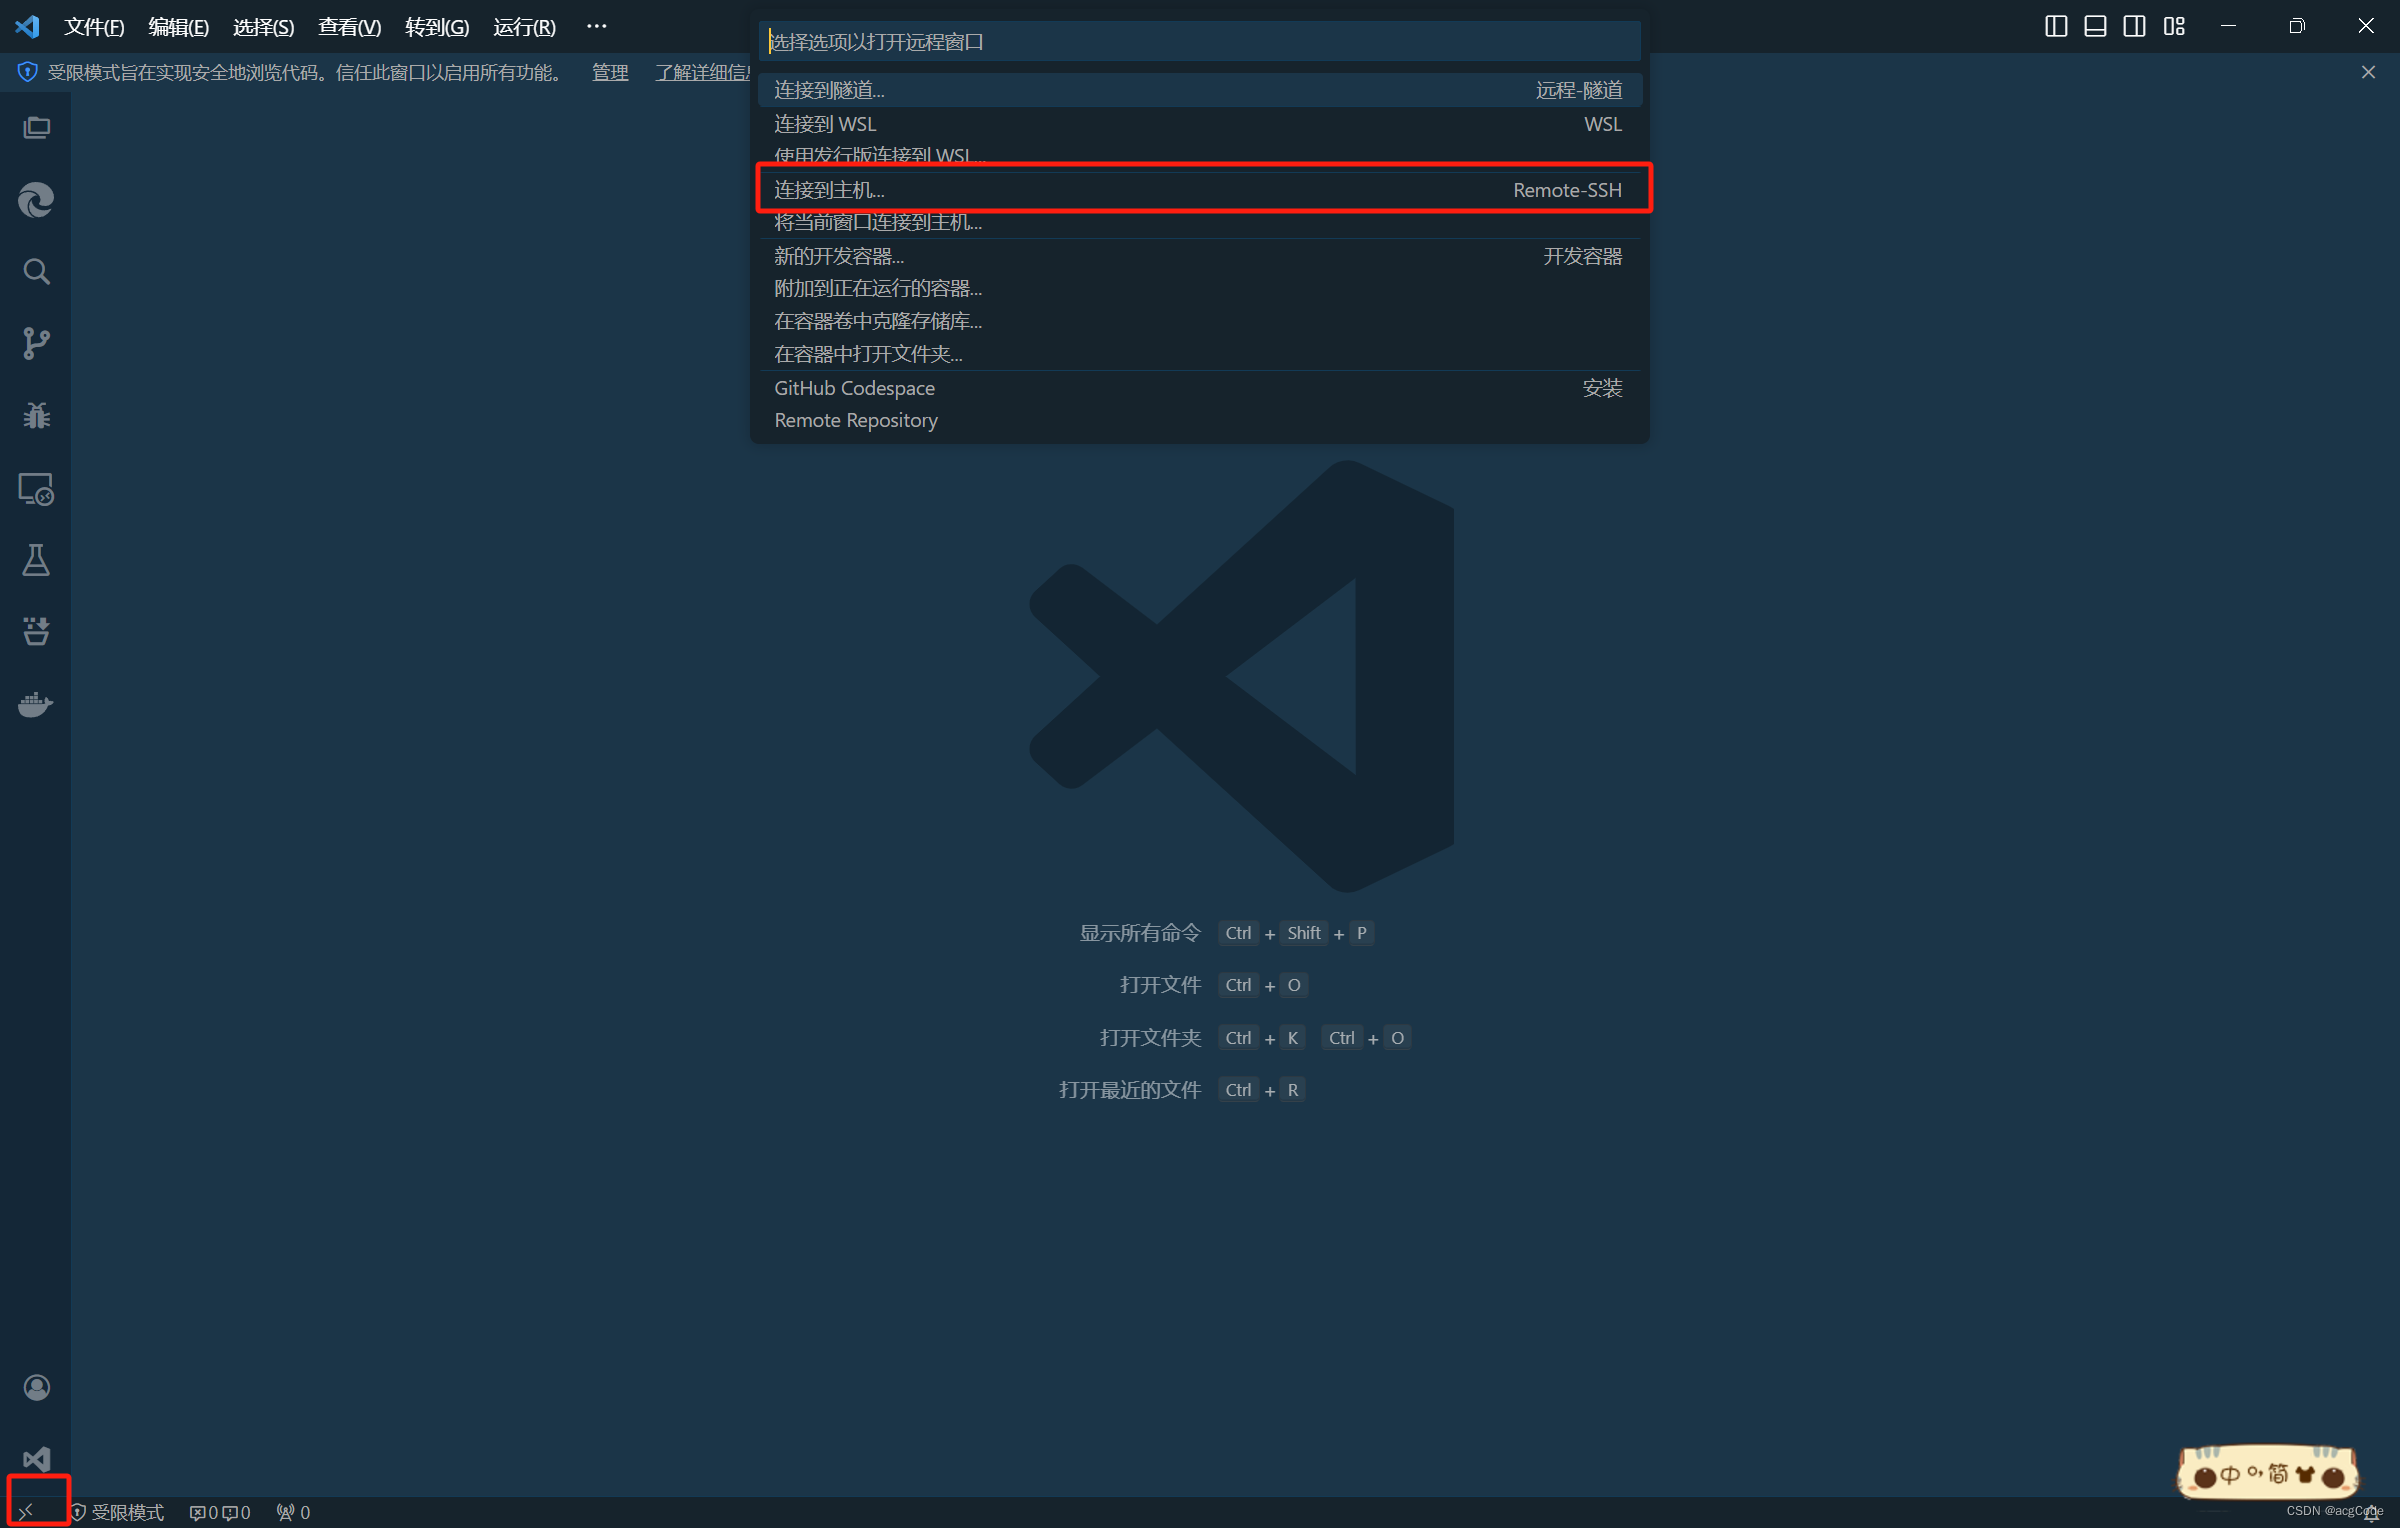Open the 编辑(E) menu
Image resolution: width=2400 pixels, height=1528 pixels.
pyautogui.click(x=178, y=27)
